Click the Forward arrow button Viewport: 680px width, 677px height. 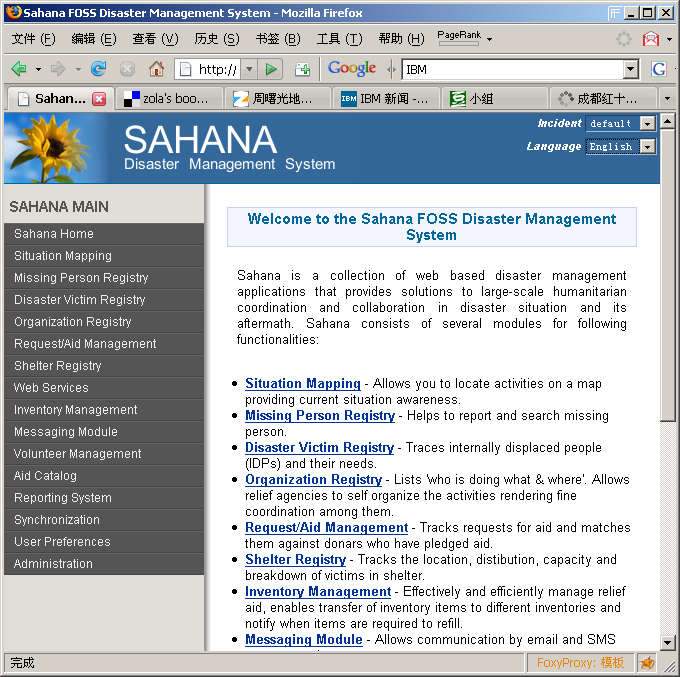58,69
